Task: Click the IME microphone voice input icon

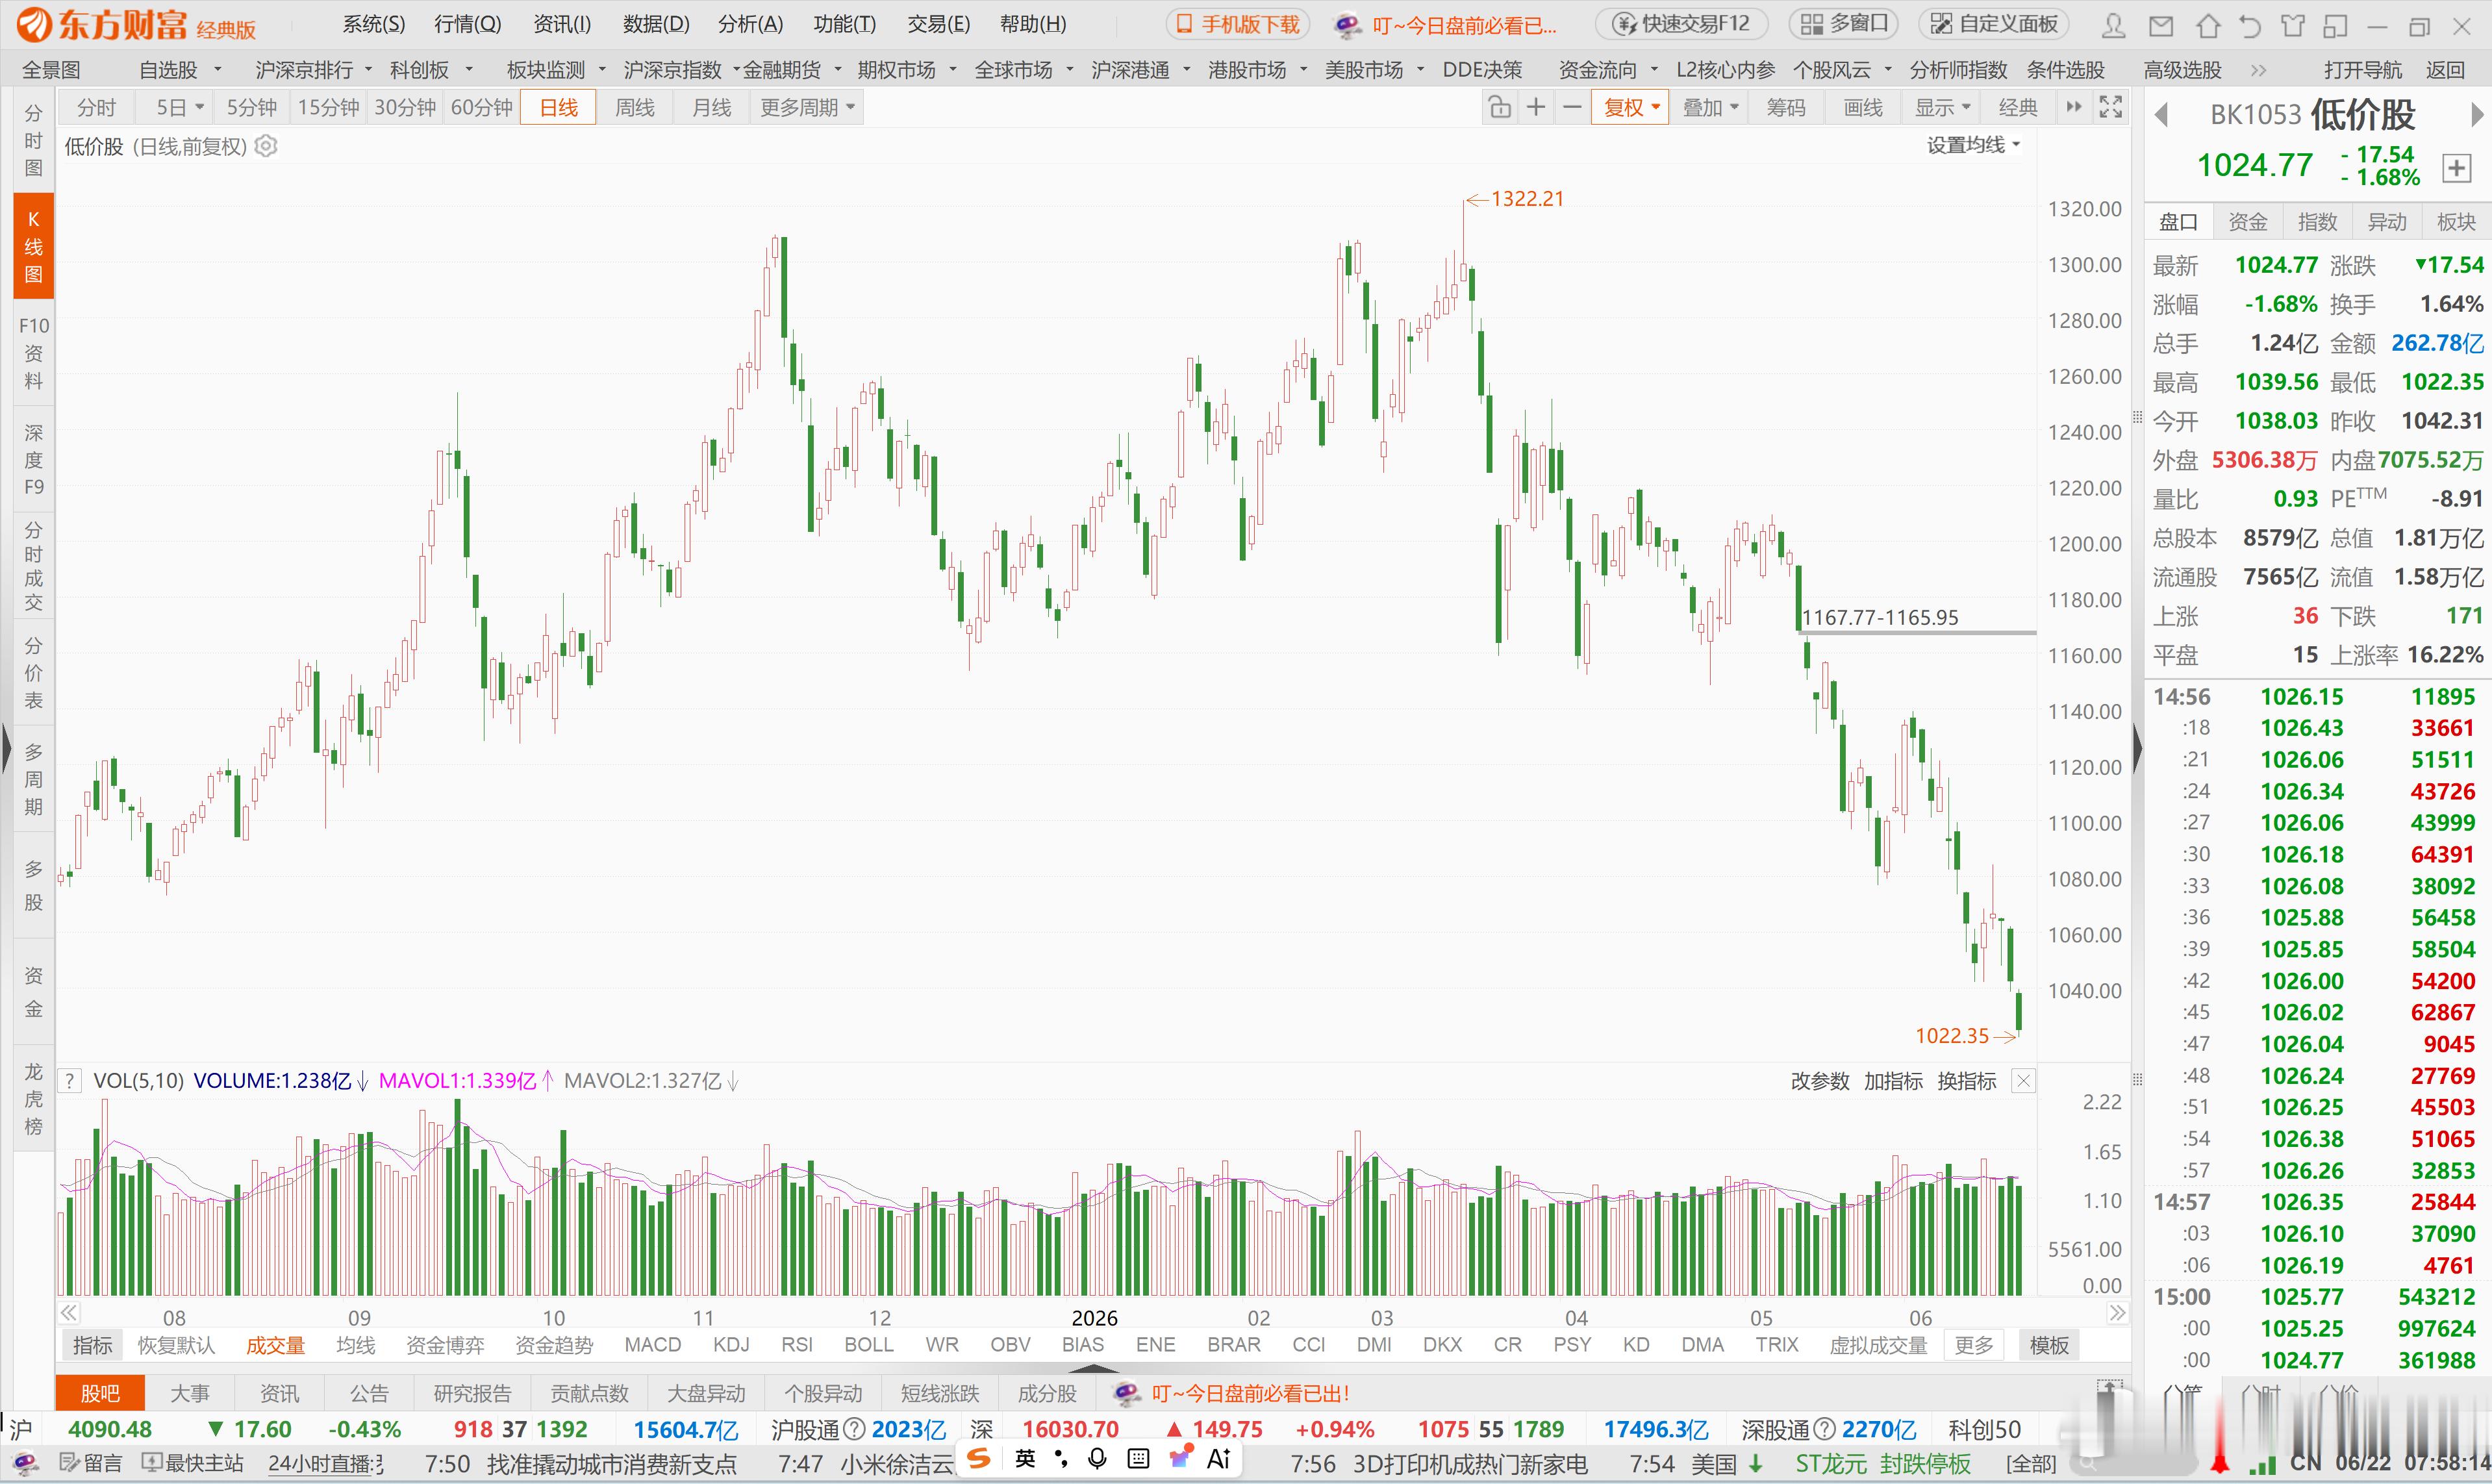Action: tap(1097, 1459)
